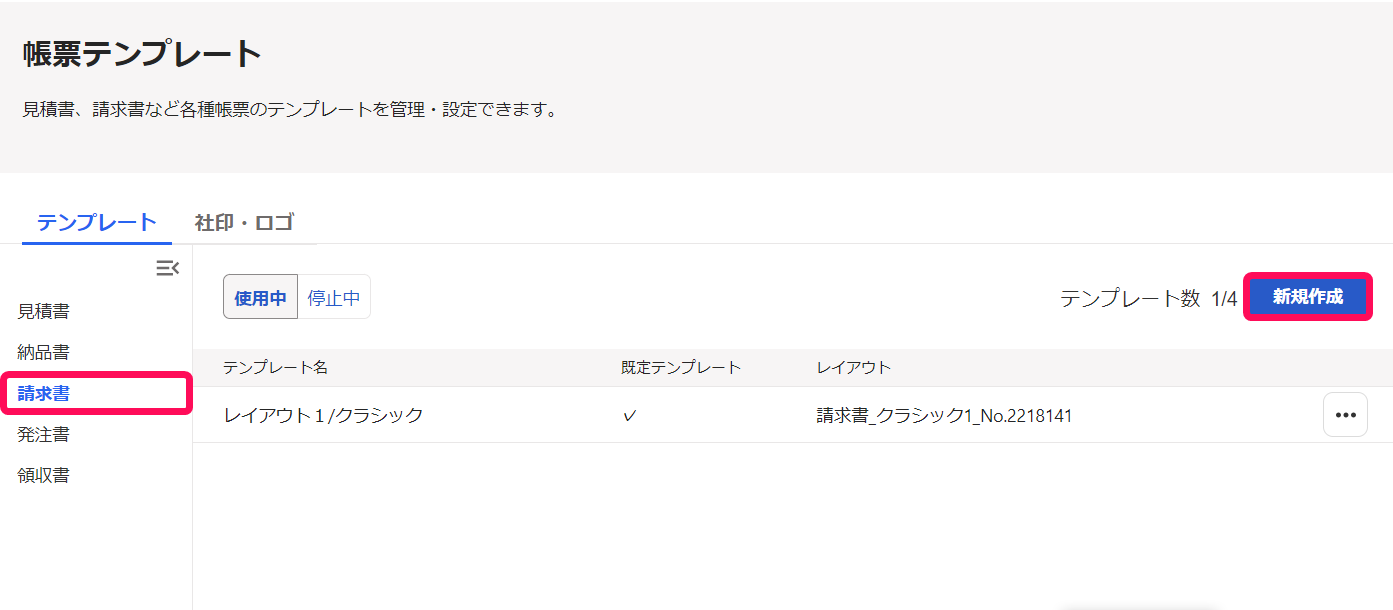1393x610 pixels.
Task: Click the 帳票テンプレート page heading
Action: pos(142,54)
